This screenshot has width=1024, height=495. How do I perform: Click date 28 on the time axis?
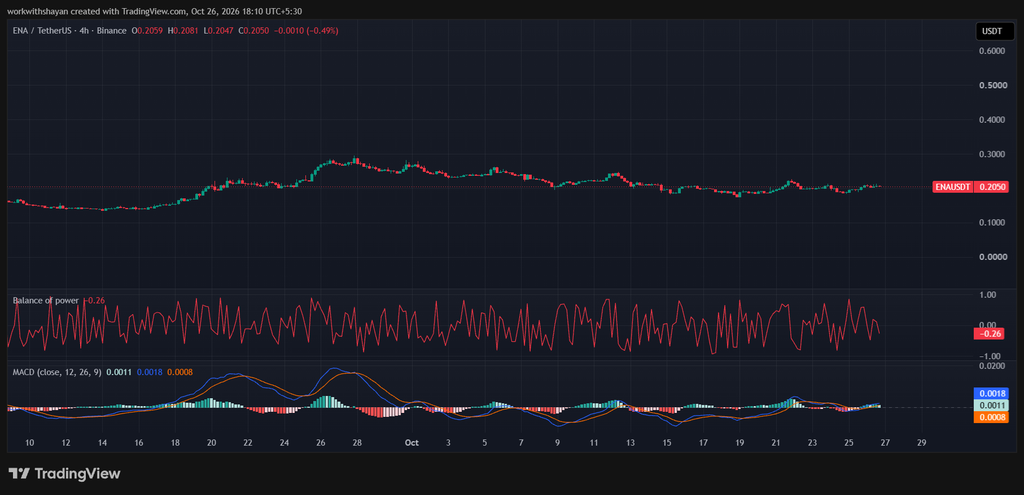357,442
